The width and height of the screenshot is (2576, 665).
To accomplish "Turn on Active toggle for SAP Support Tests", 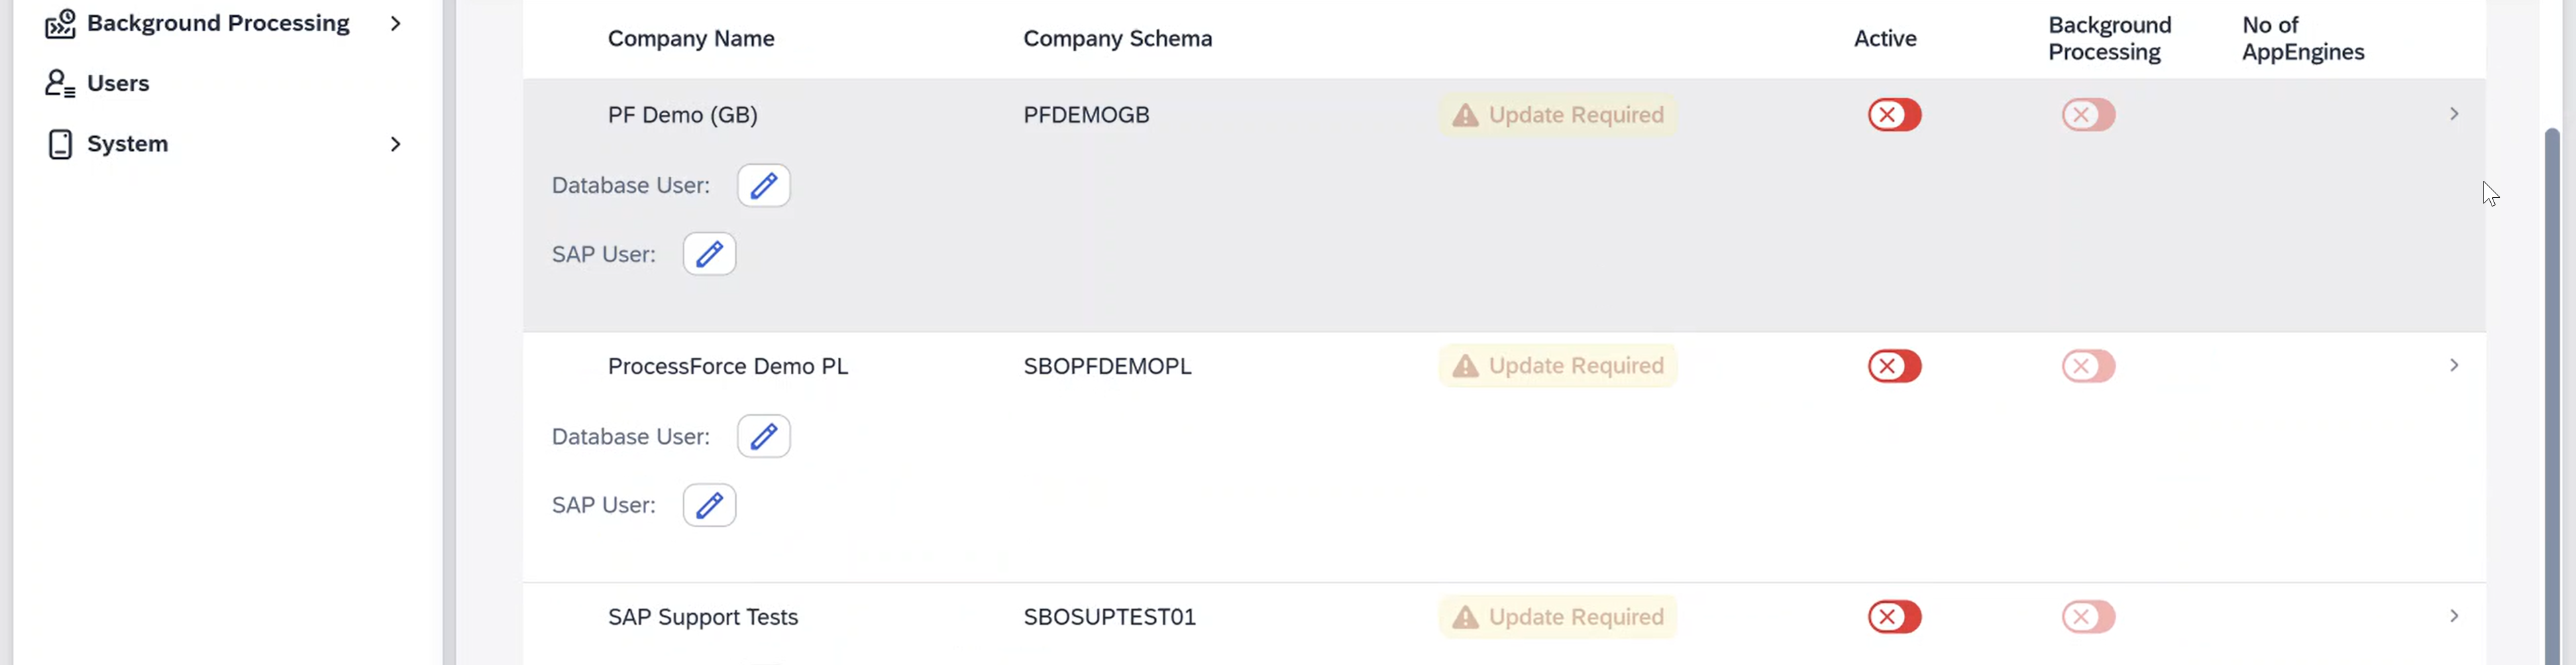I will coord(1893,617).
